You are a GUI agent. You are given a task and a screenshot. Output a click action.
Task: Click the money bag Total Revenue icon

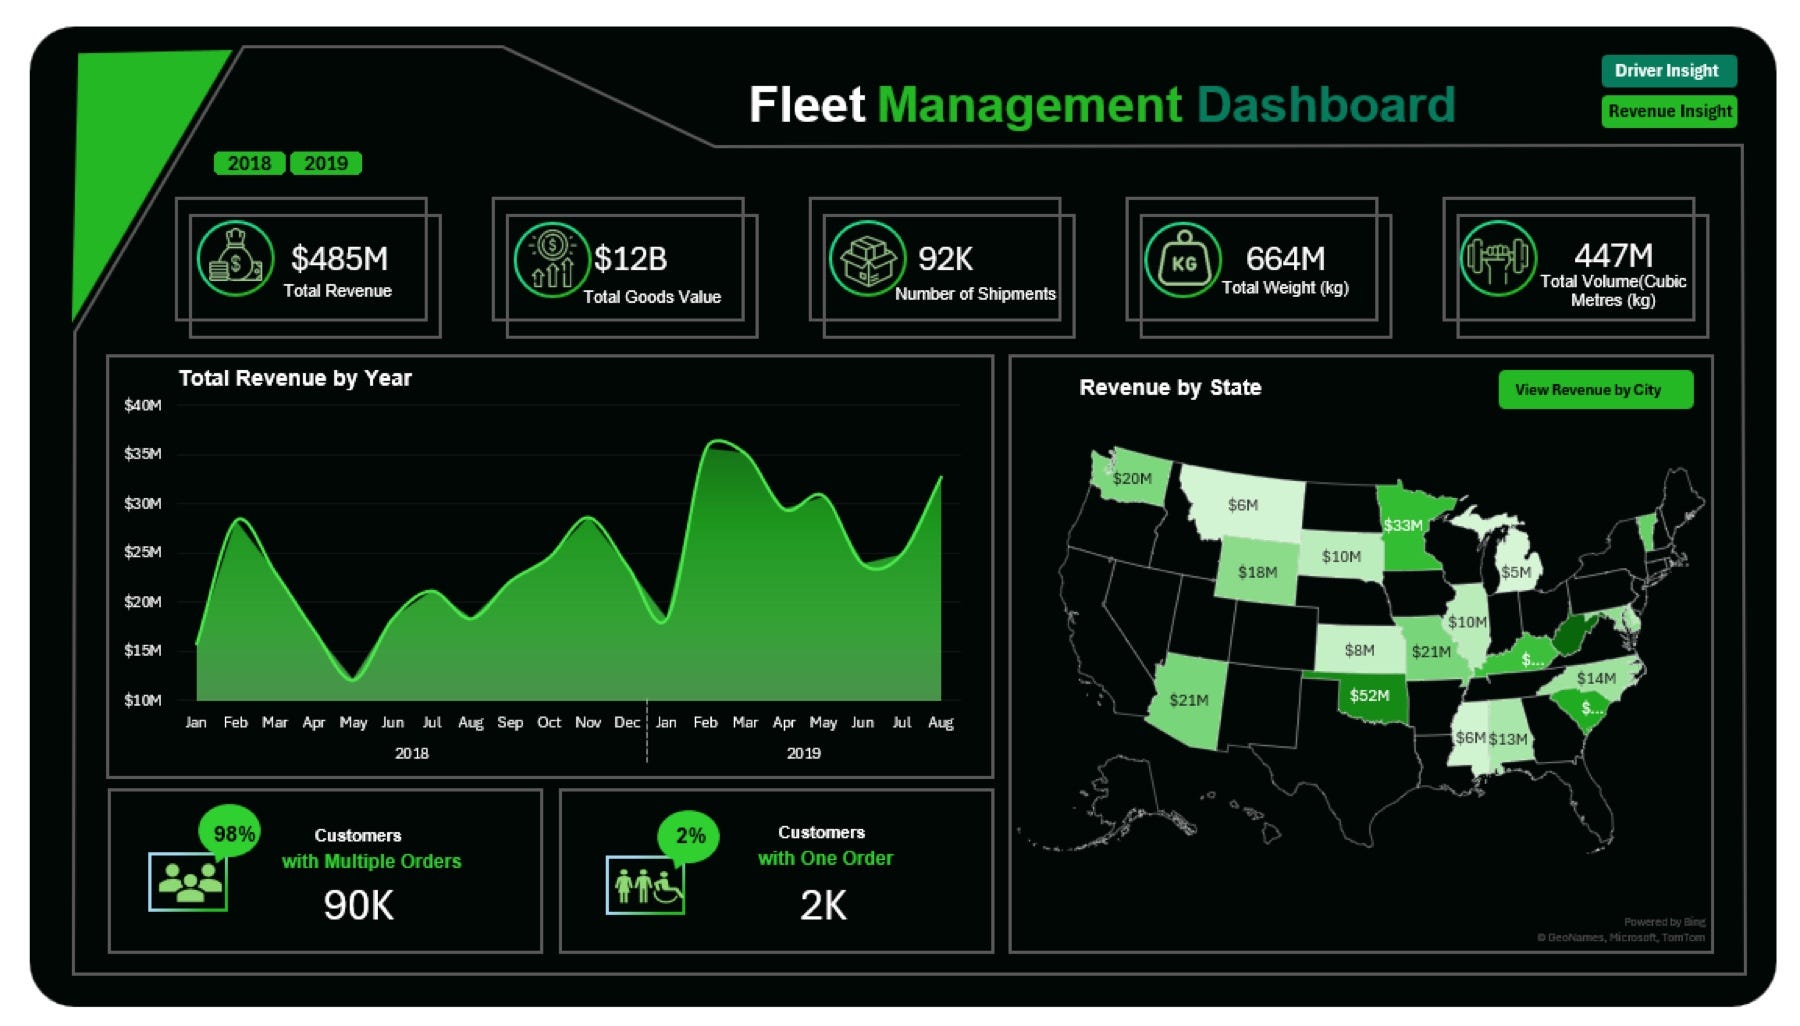[x=235, y=259]
